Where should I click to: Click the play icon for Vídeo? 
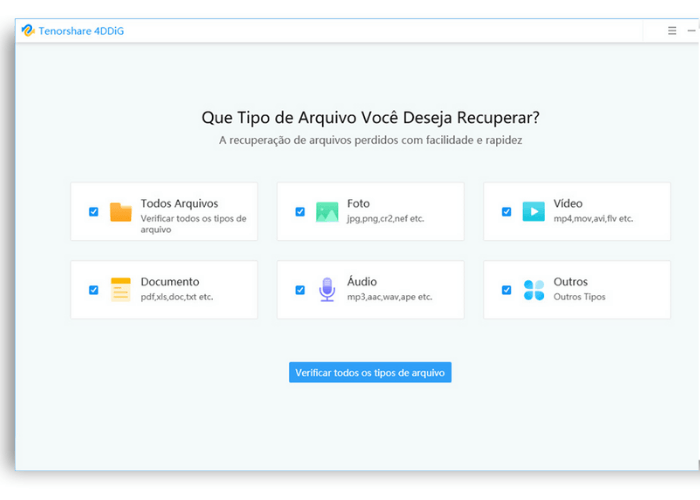(533, 212)
